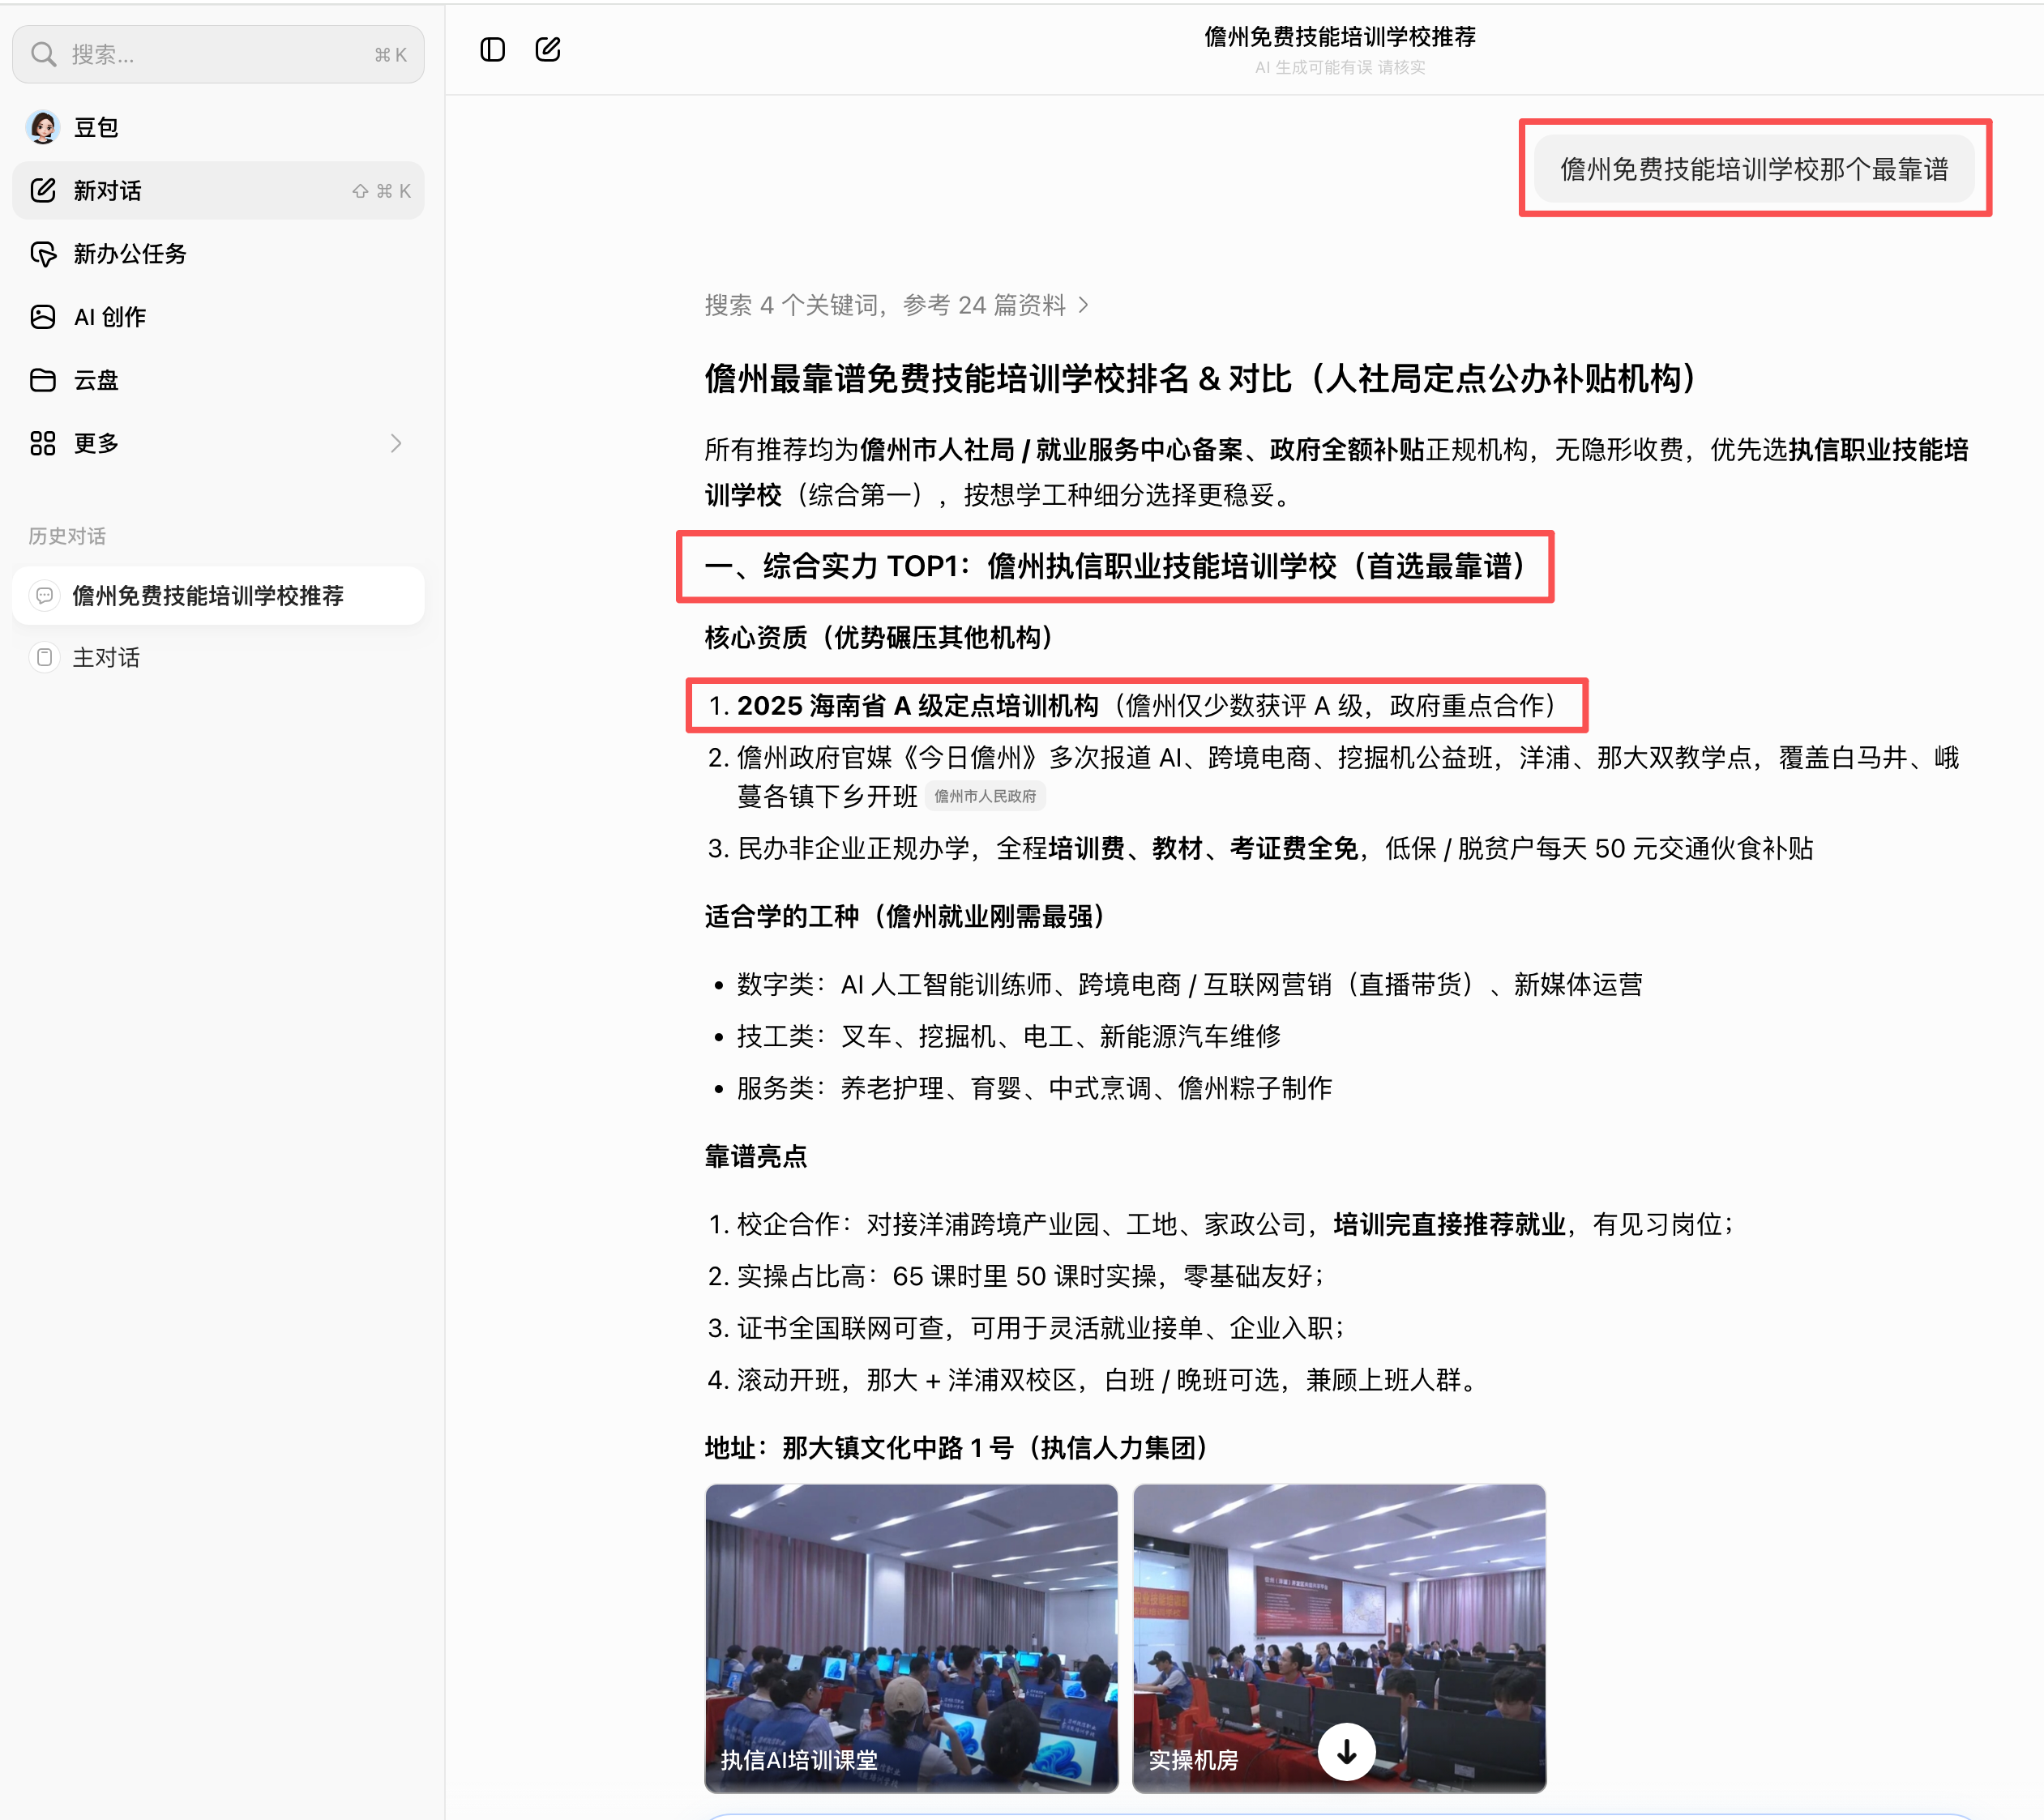Screen dimensions: 2044x1820
Task: Click the AI 创作 image icon
Action: click(43, 316)
